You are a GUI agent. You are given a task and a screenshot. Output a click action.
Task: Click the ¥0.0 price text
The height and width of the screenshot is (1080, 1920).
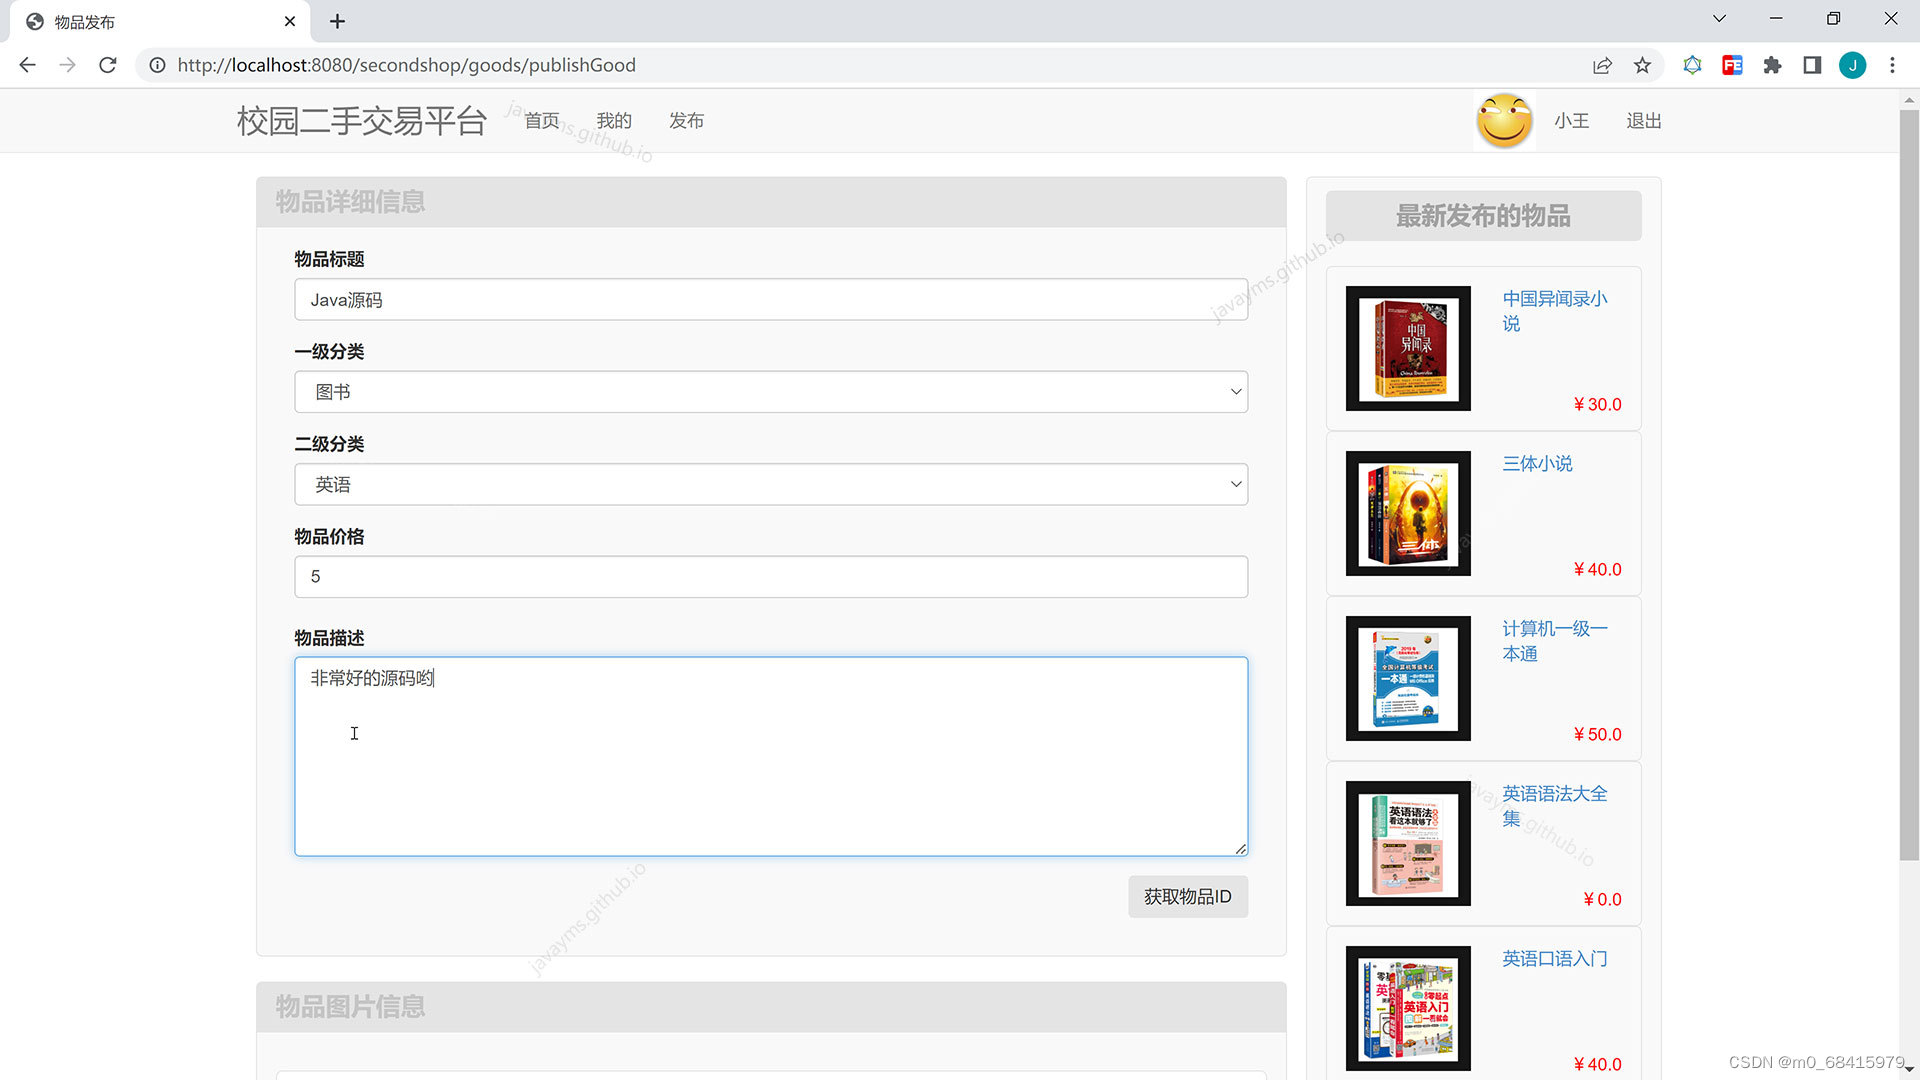coord(1602,900)
